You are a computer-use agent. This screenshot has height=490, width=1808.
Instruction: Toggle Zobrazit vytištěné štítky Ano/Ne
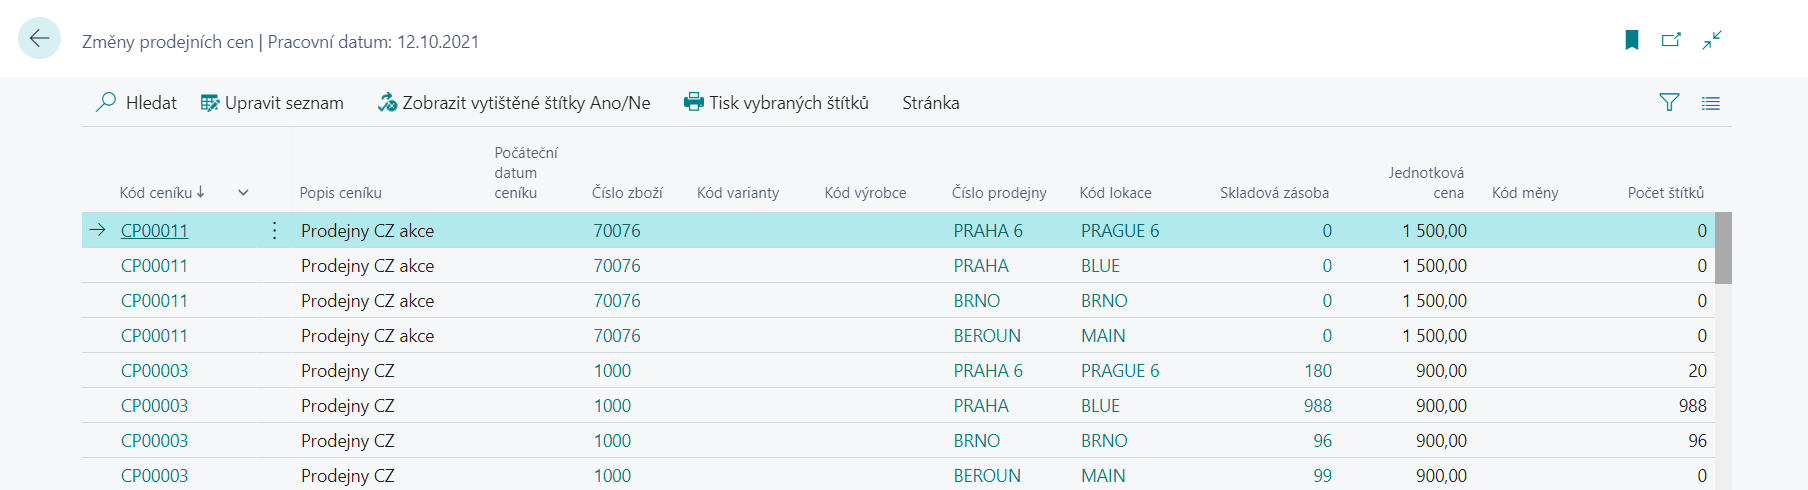coord(514,102)
